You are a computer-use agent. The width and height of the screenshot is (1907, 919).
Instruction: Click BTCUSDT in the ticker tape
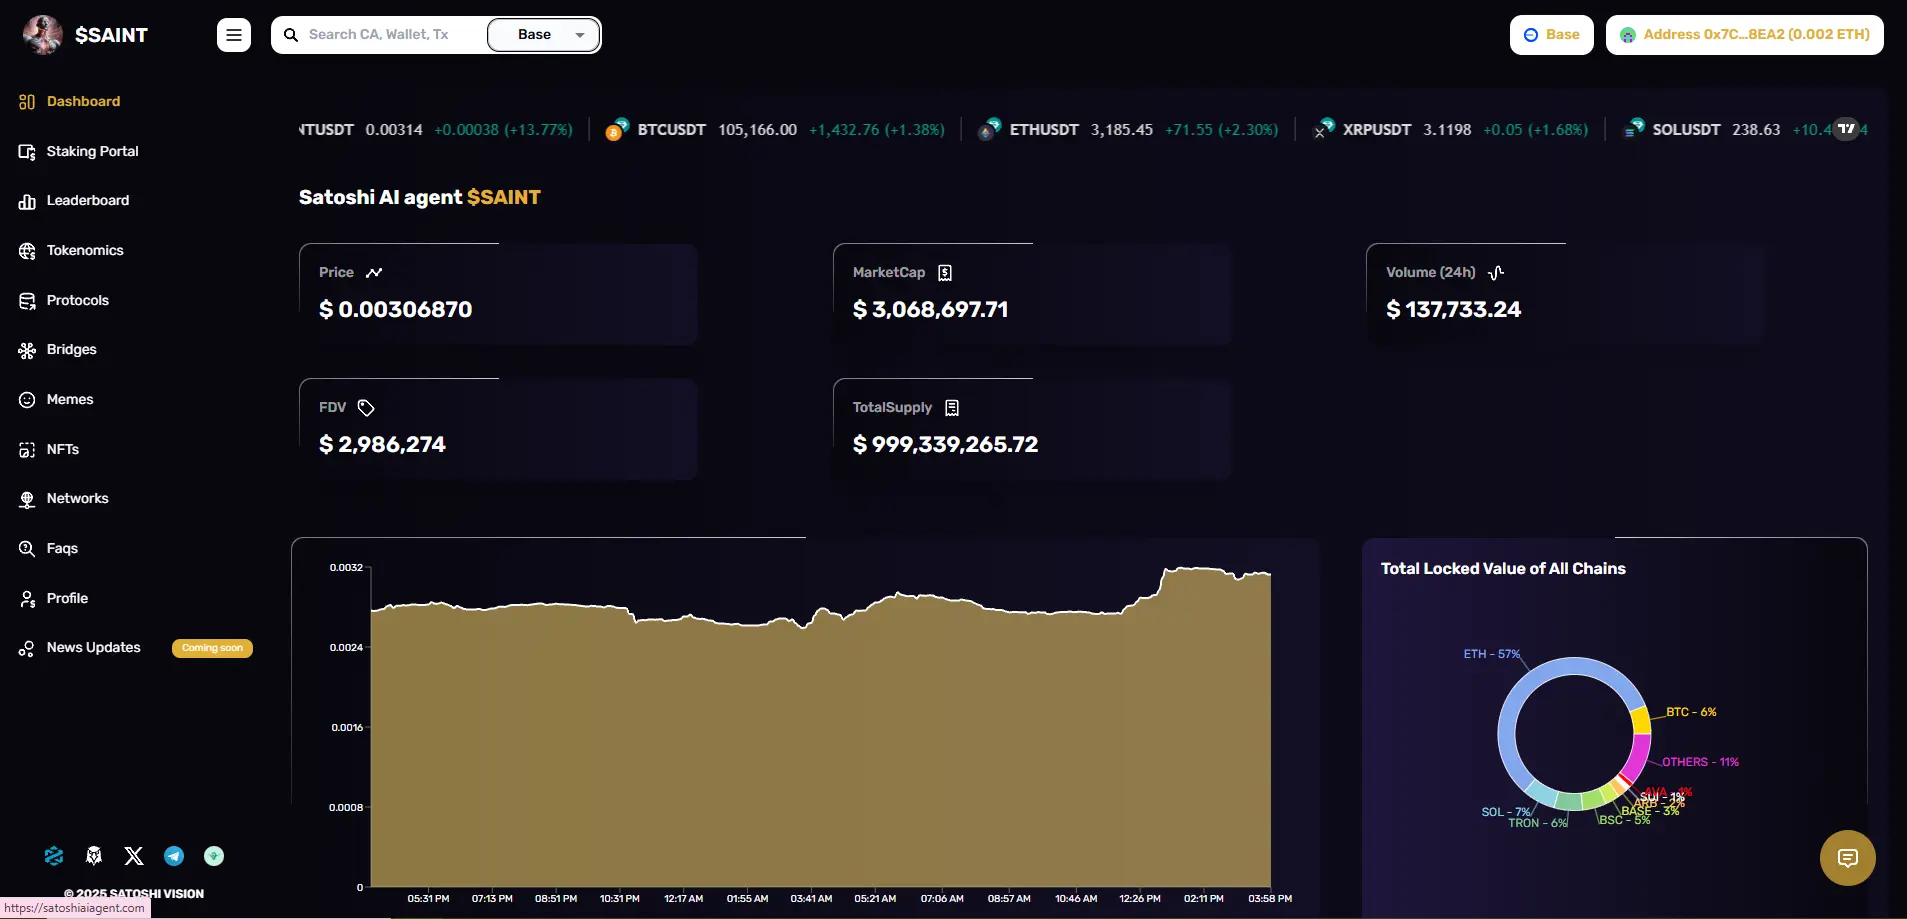coord(671,130)
